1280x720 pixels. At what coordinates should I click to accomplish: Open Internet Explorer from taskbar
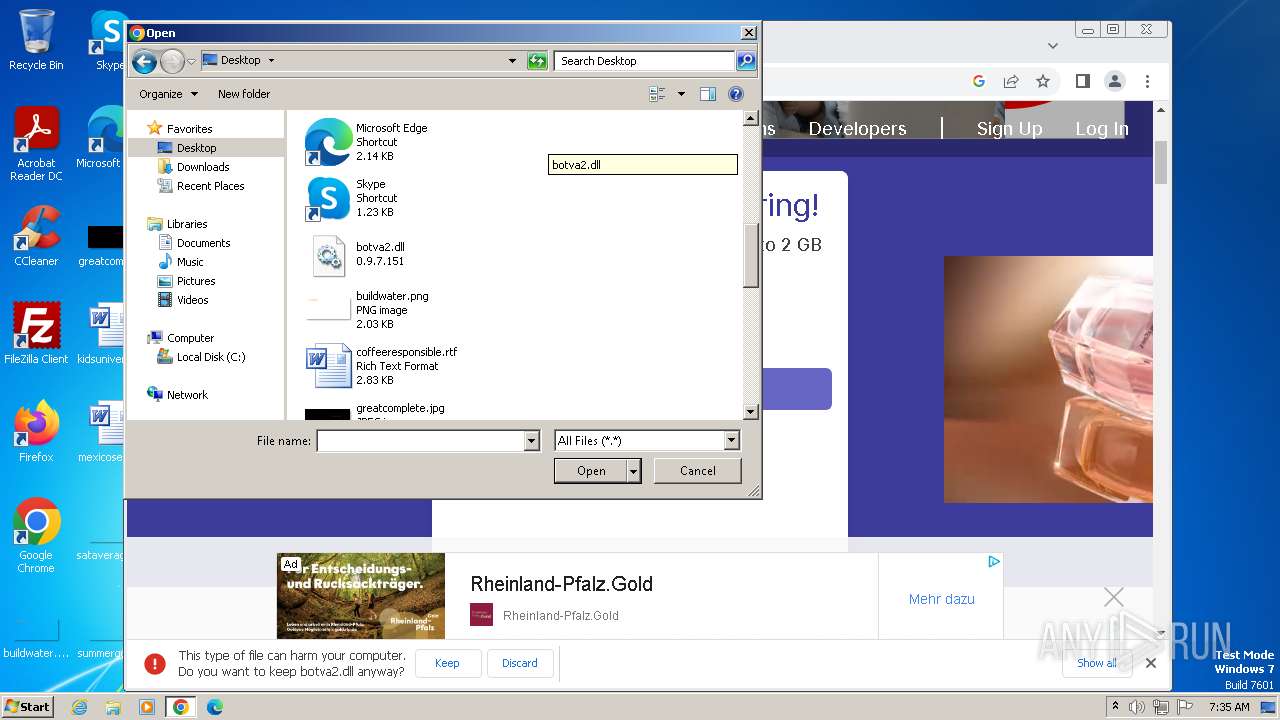pyautogui.click(x=80, y=707)
